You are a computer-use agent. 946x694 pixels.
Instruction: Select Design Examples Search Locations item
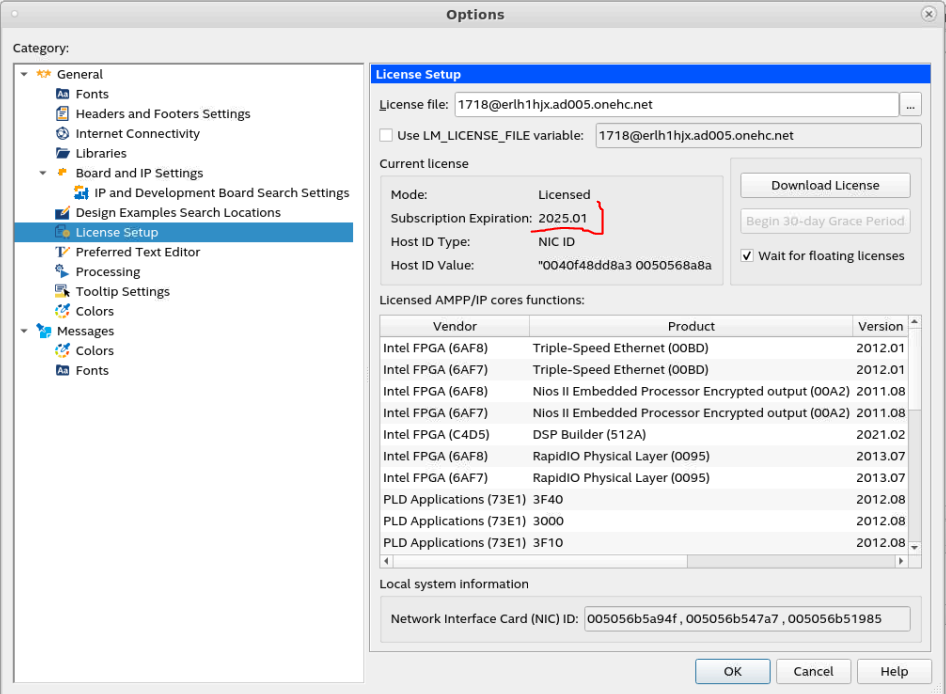(178, 213)
